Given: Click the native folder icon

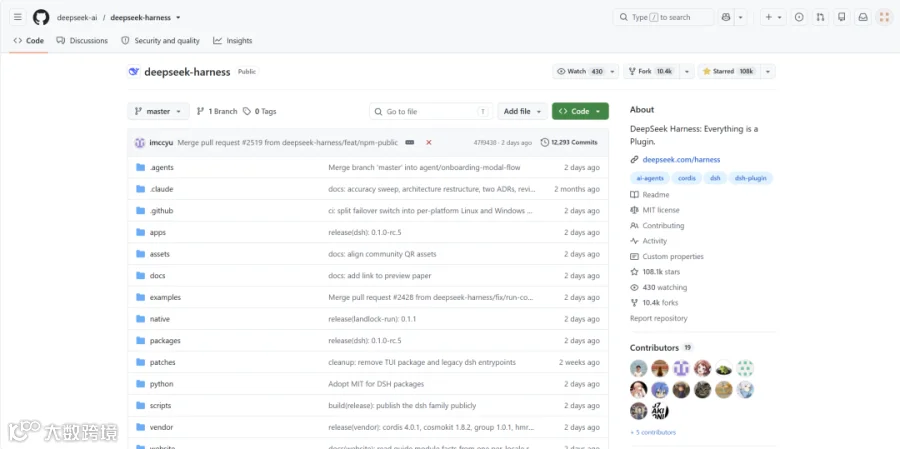Looking at the screenshot, I should [141, 319].
